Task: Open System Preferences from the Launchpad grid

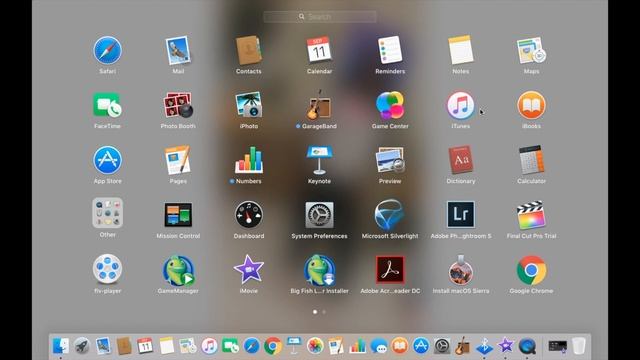Action: click(x=319, y=215)
